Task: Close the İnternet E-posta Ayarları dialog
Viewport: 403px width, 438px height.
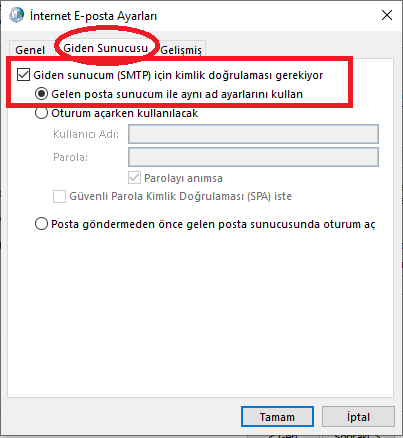Action: click(387, 15)
